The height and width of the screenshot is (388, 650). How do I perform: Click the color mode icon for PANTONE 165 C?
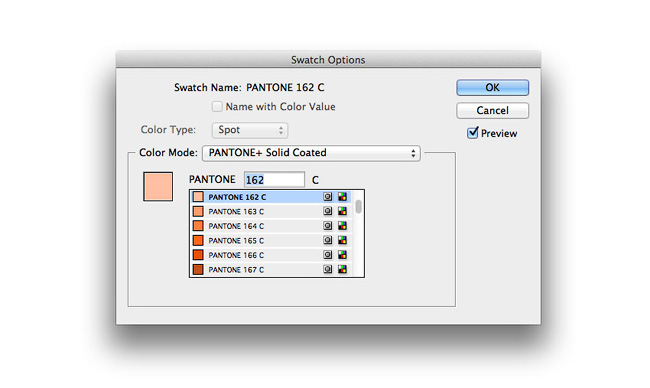(x=342, y=240)
